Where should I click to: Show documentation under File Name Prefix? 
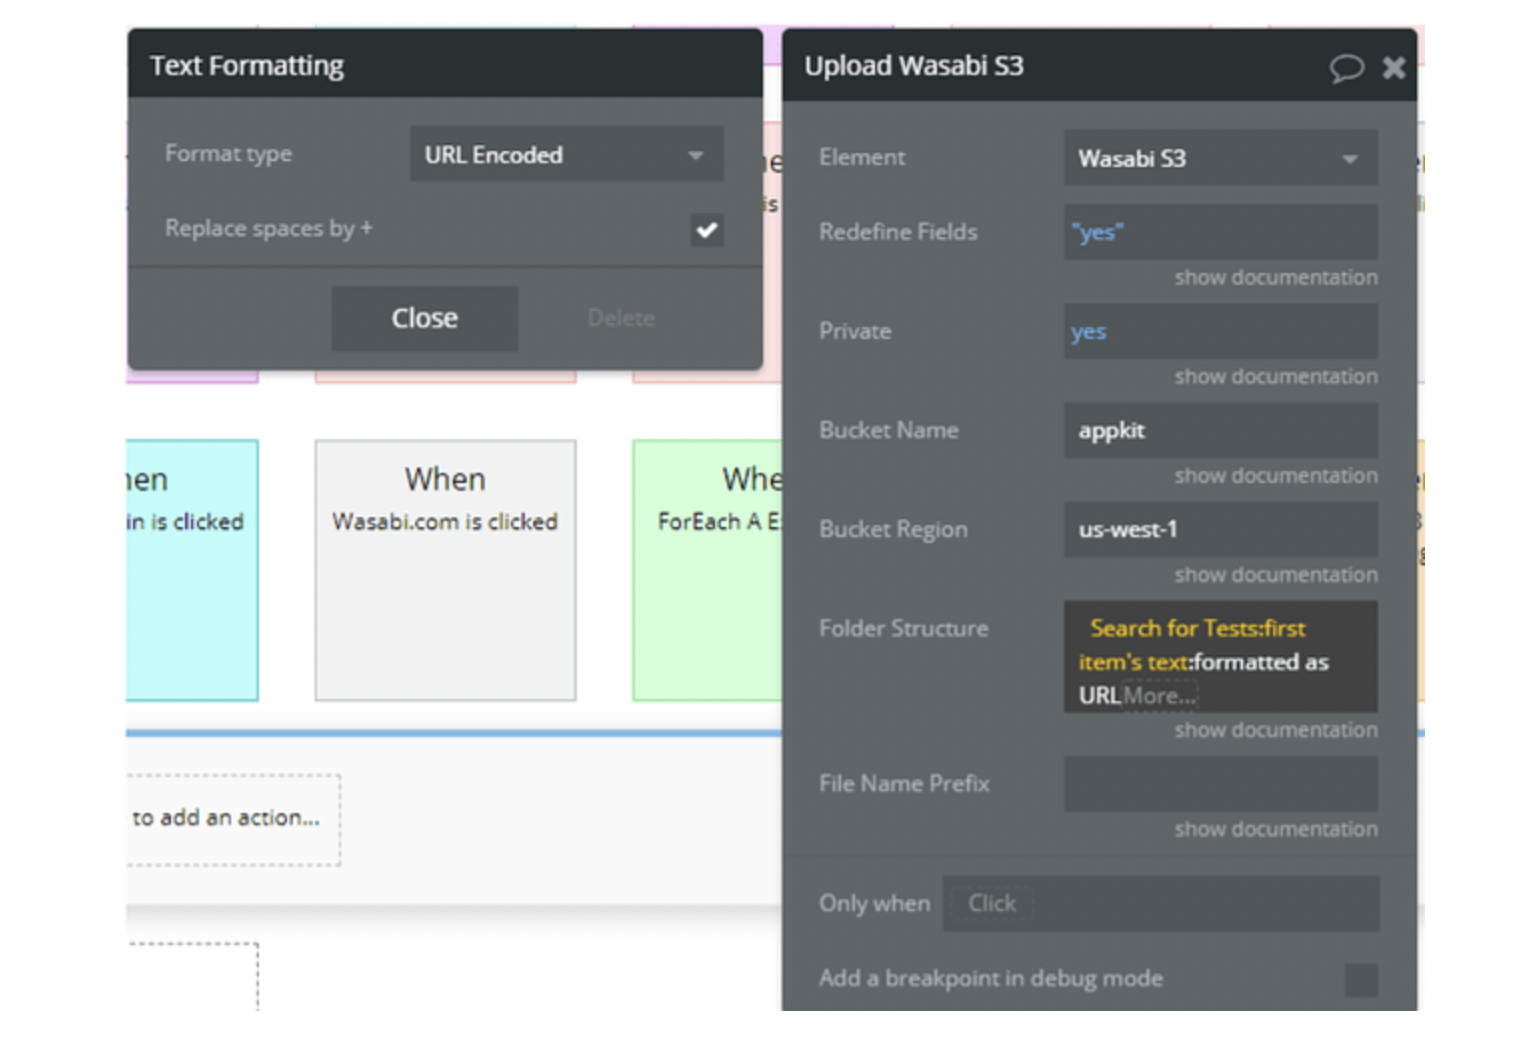click(1275, 829)
